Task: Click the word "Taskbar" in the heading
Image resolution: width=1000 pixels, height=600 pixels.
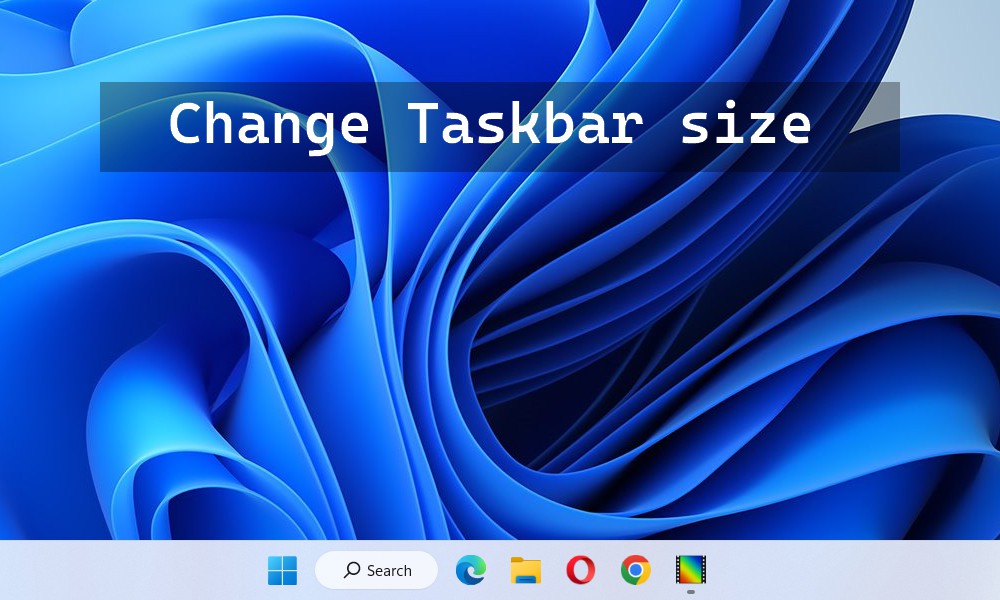Action: click(x=520, y=127)
